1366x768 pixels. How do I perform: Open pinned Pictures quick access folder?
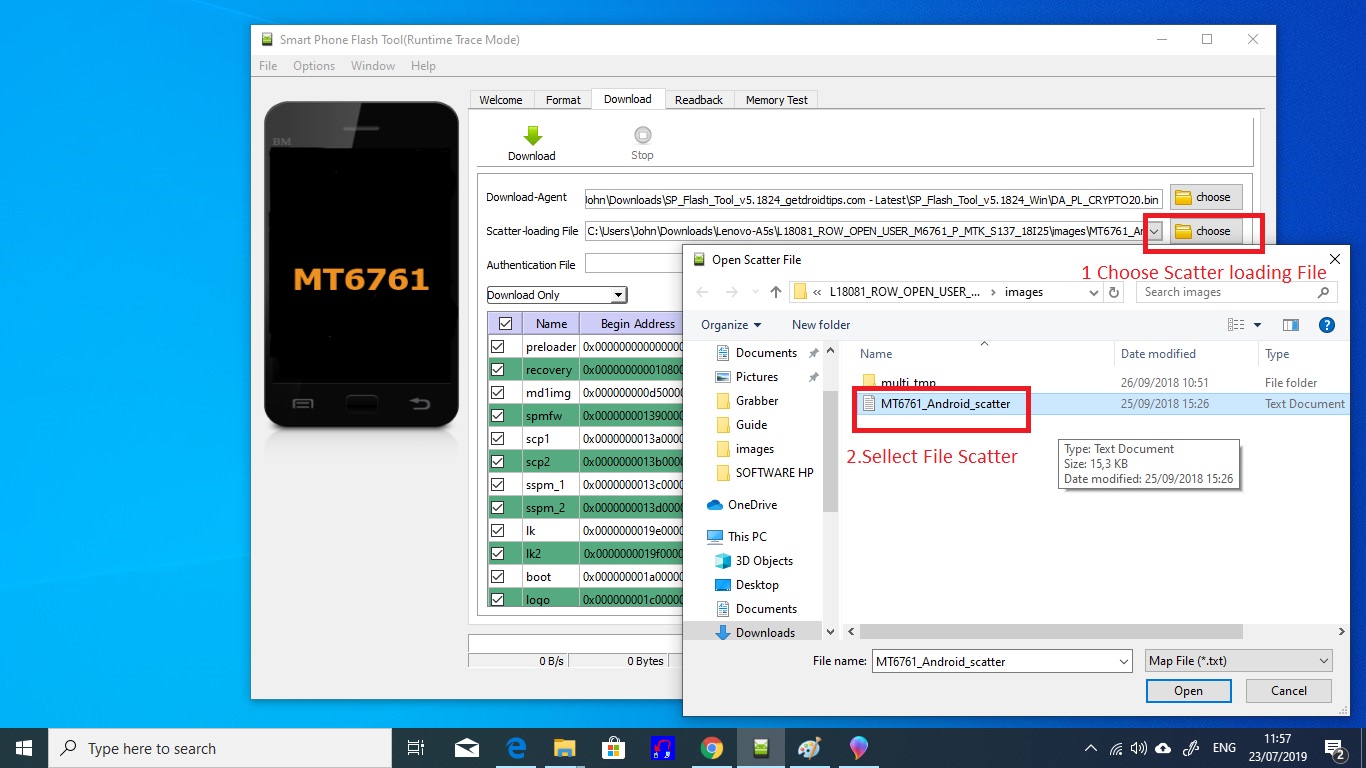[747, 377]
